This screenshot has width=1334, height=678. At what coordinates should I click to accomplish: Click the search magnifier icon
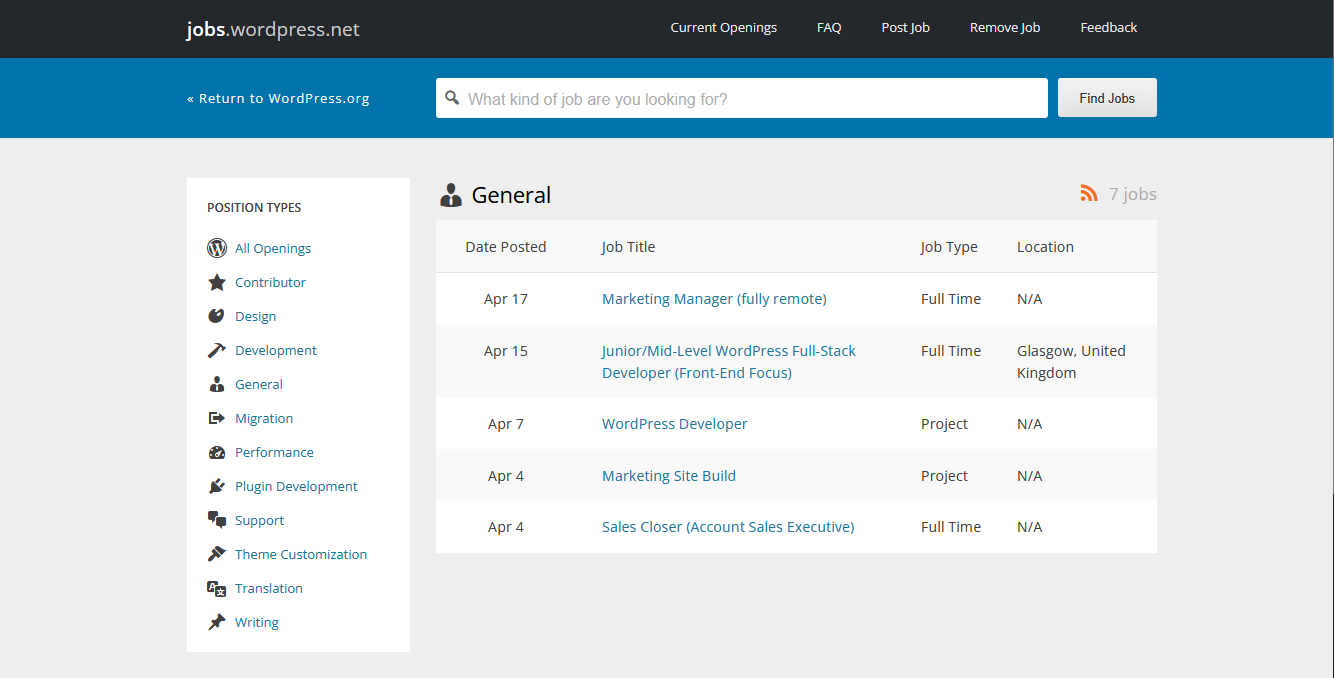pos(453,98)
